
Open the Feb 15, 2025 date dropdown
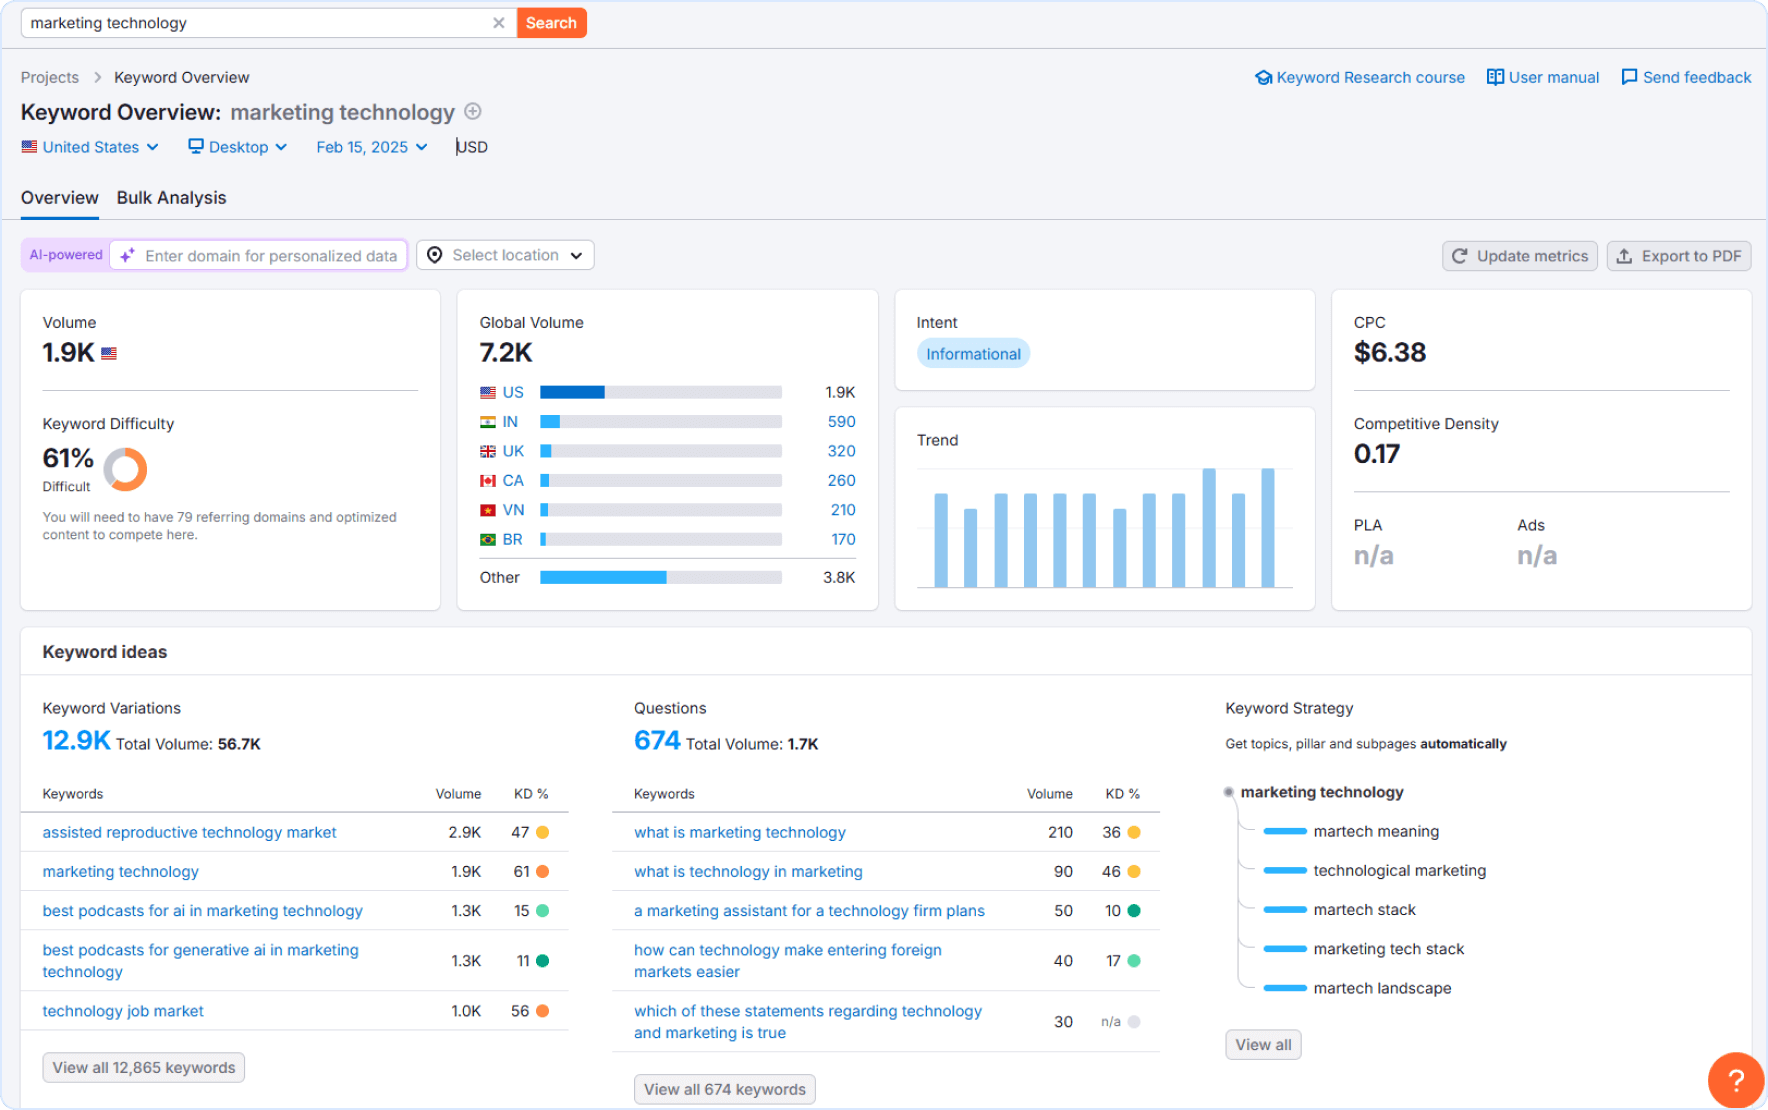click(x=372, y=147)
